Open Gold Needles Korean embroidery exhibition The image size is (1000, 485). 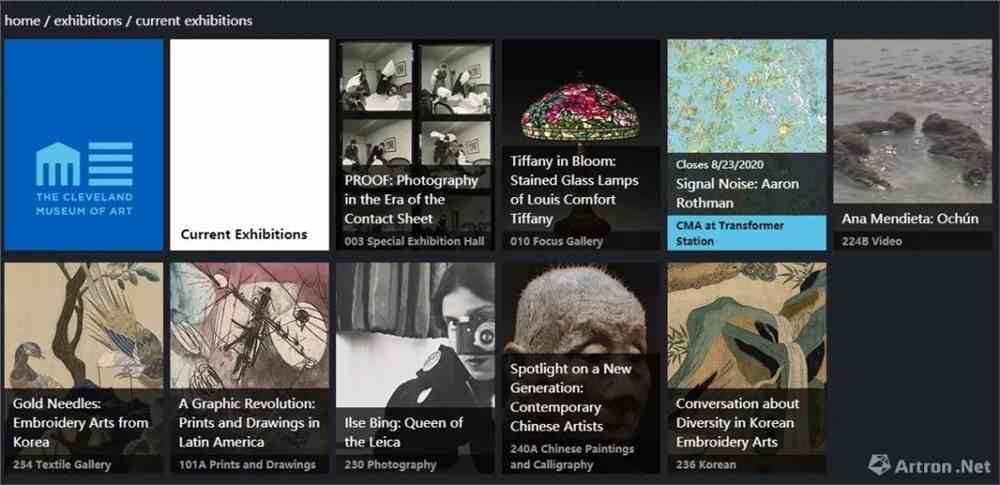[x=84, y=368]
